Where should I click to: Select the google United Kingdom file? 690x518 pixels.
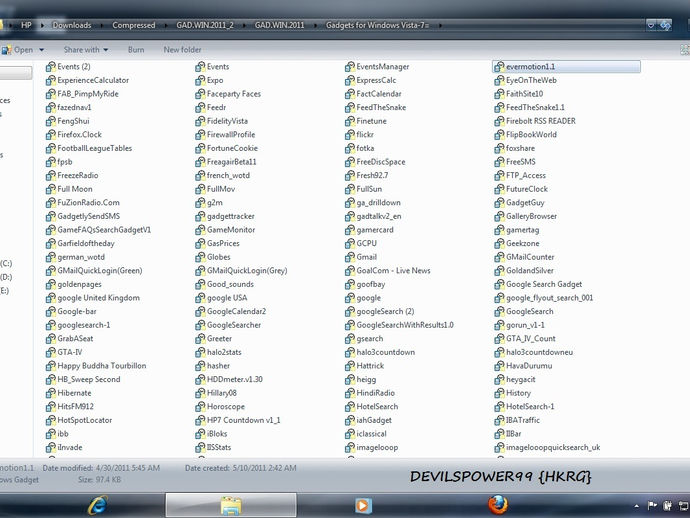coord(99,298)
